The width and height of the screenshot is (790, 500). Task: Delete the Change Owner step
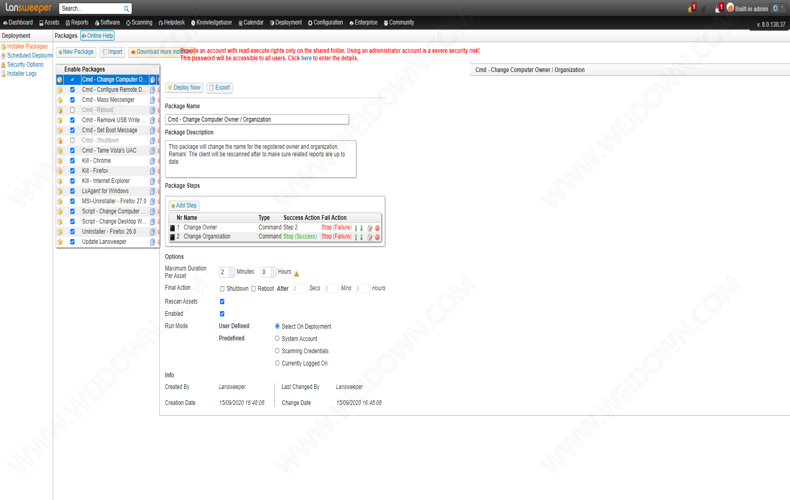tap(377, 228)
